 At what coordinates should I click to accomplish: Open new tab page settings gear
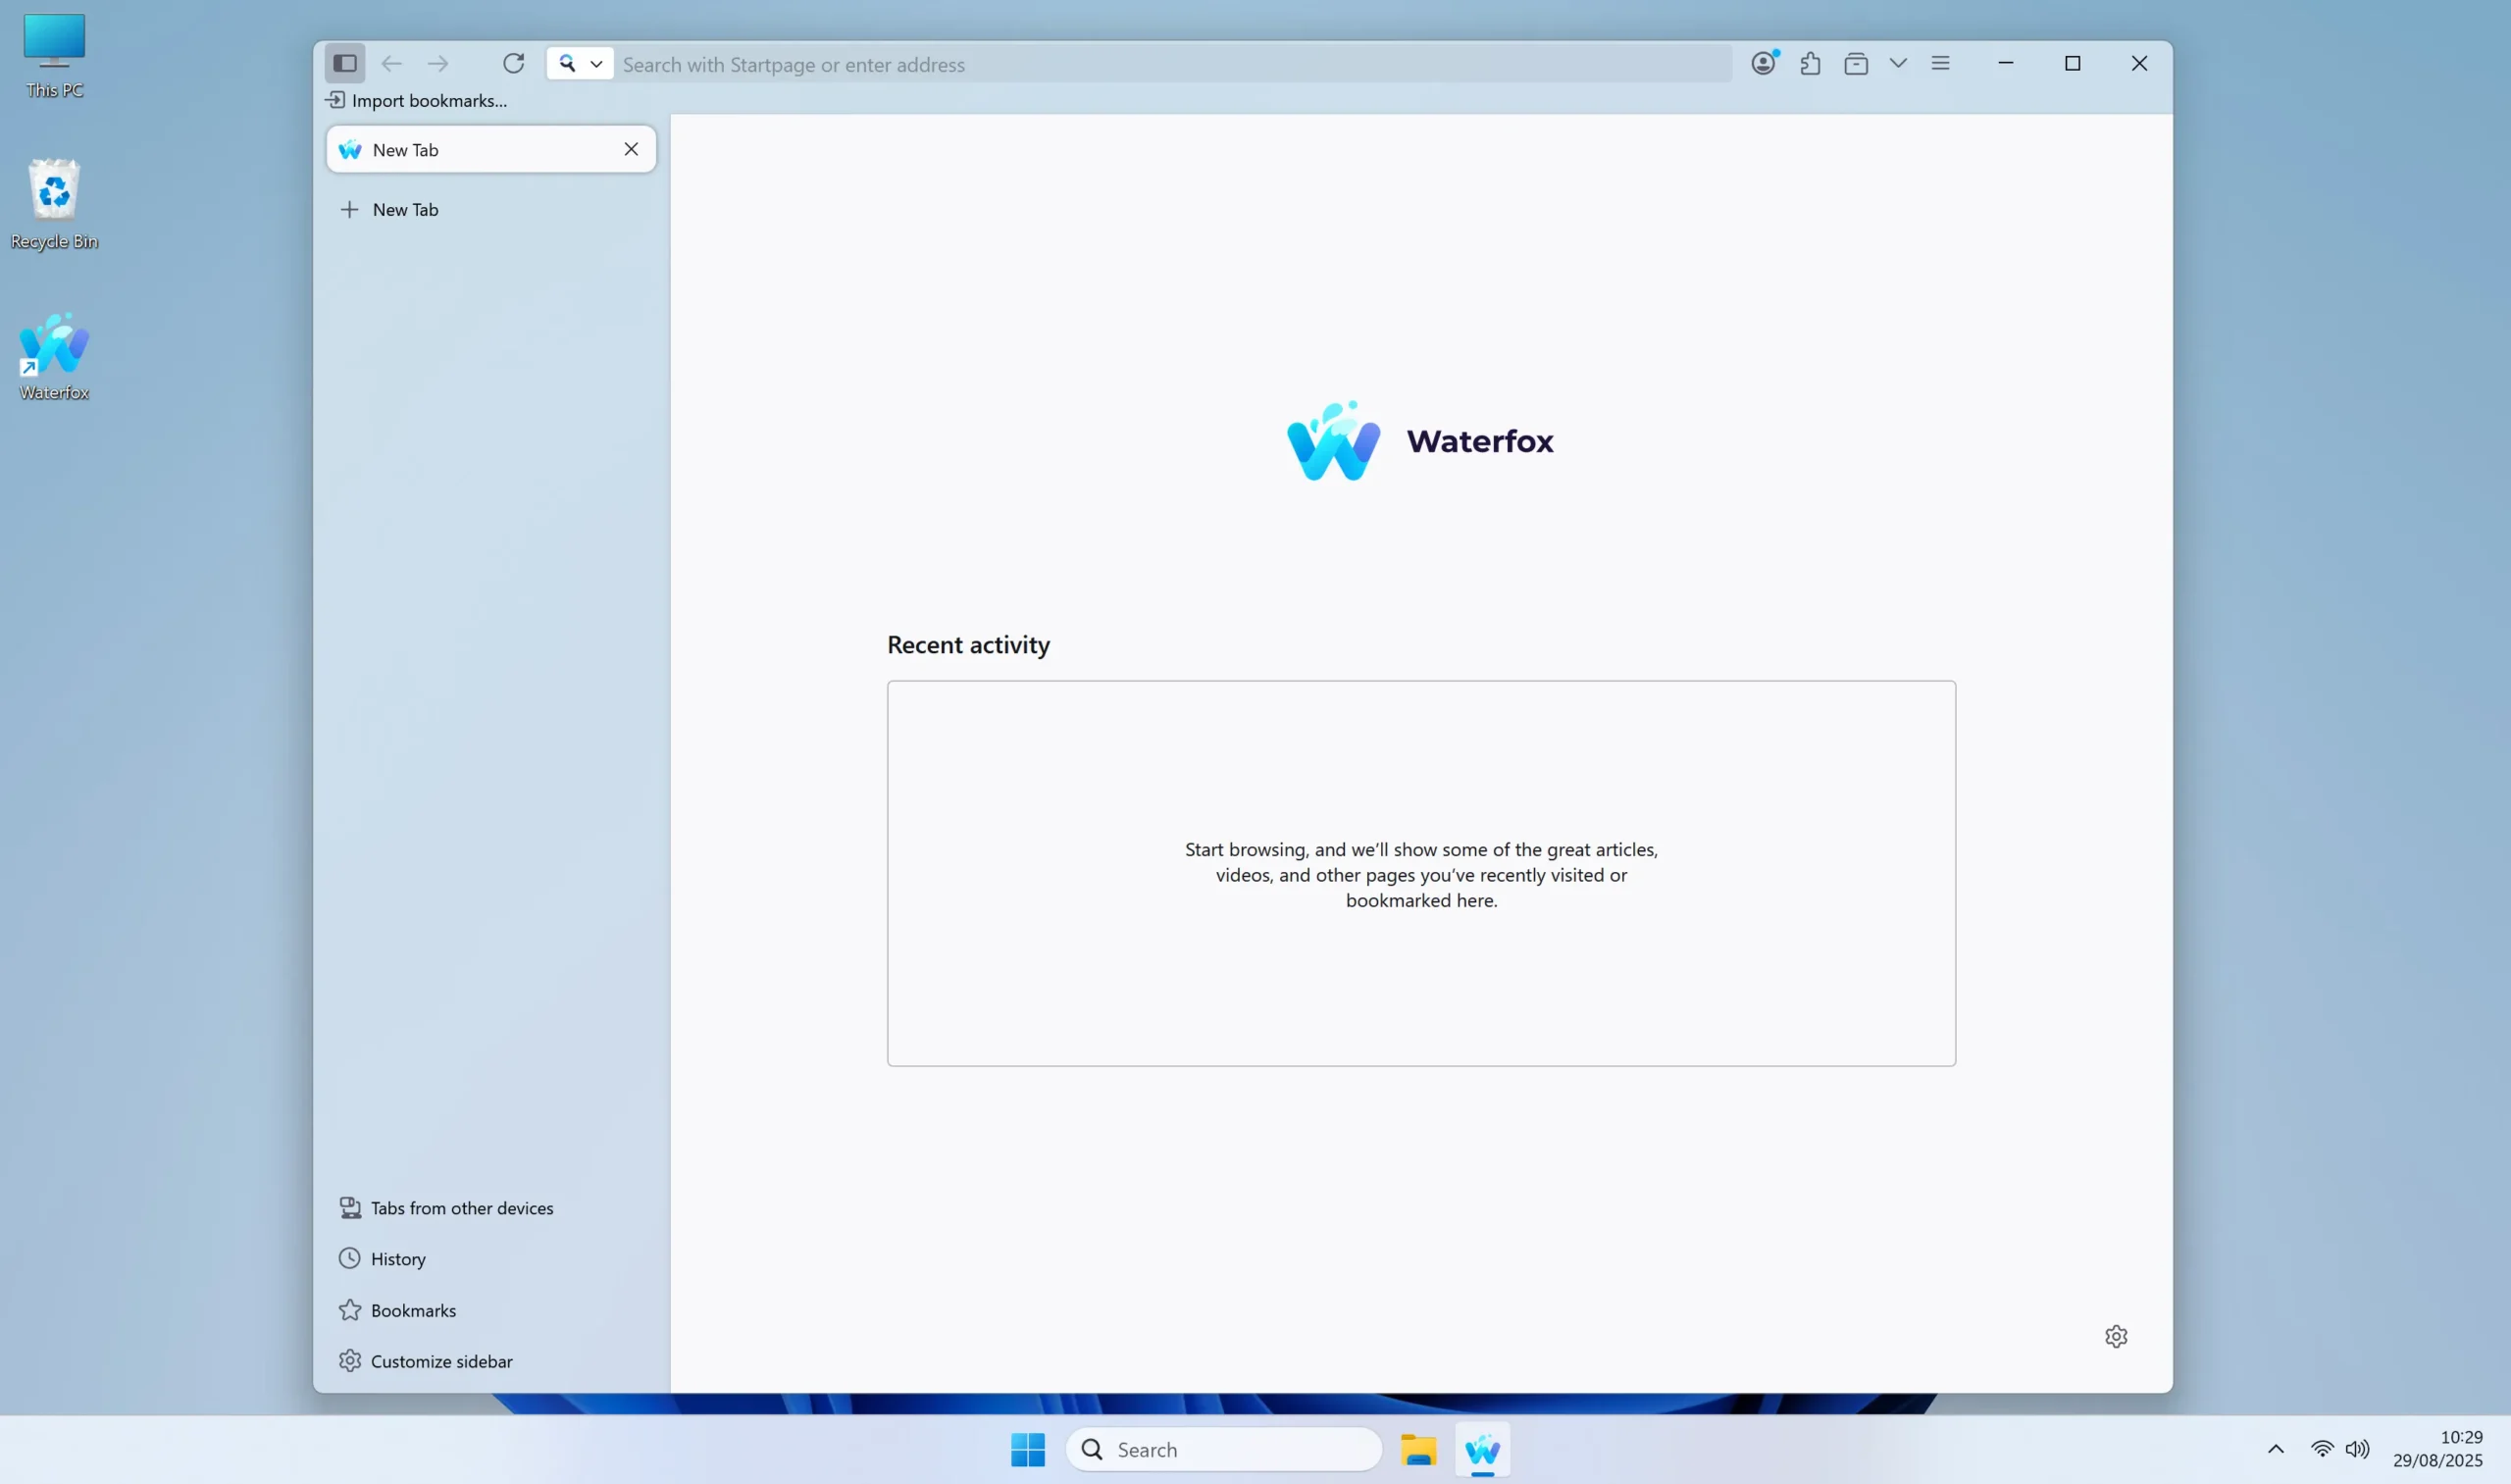[x=2116, y=1336]
